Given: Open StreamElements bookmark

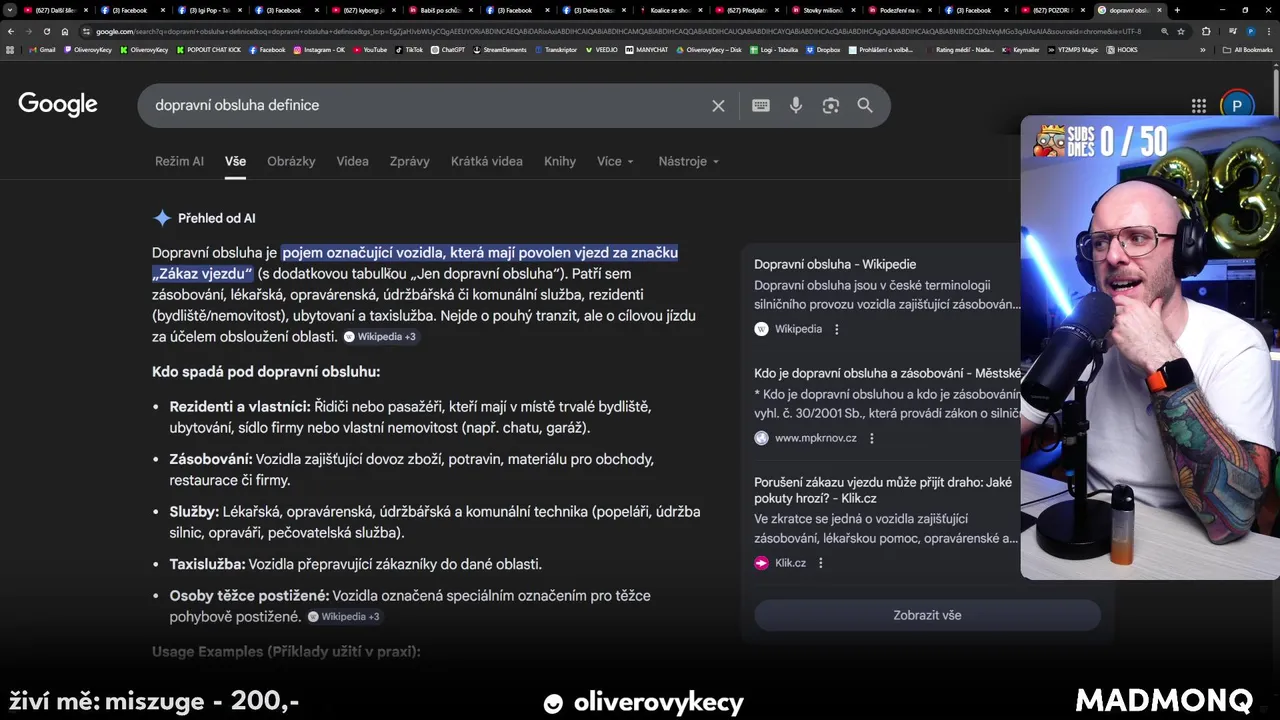Looking at the screenshot, I should point(499,50).
